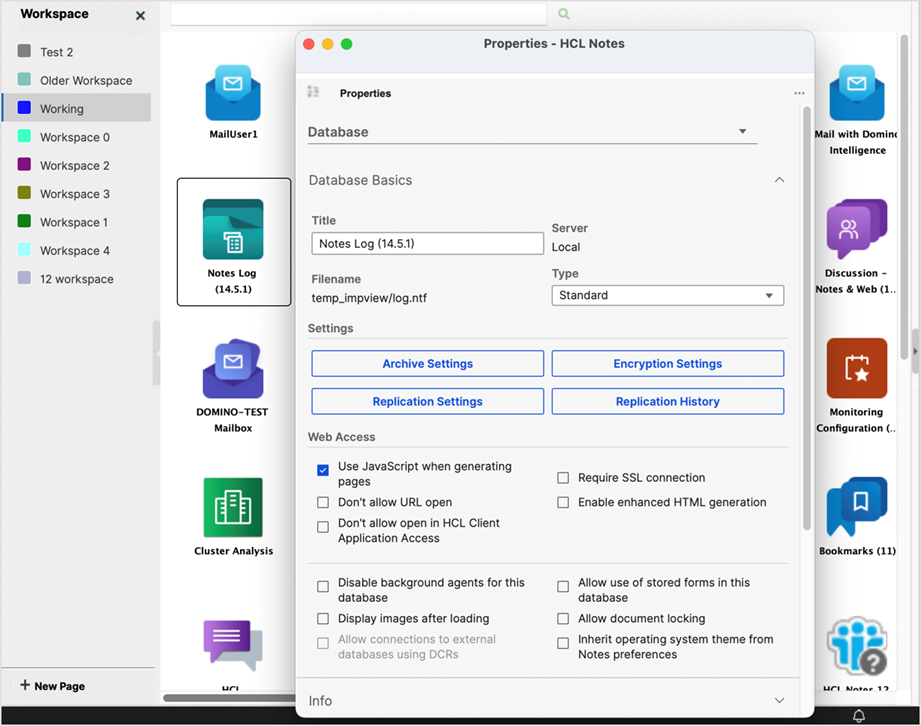Screen dimensions: 921x726
Task: Expand the Info section
Action: 779,701
